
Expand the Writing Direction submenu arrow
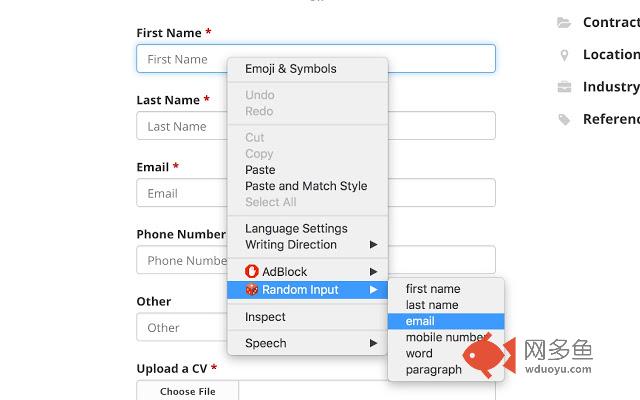tap(374, 244)
